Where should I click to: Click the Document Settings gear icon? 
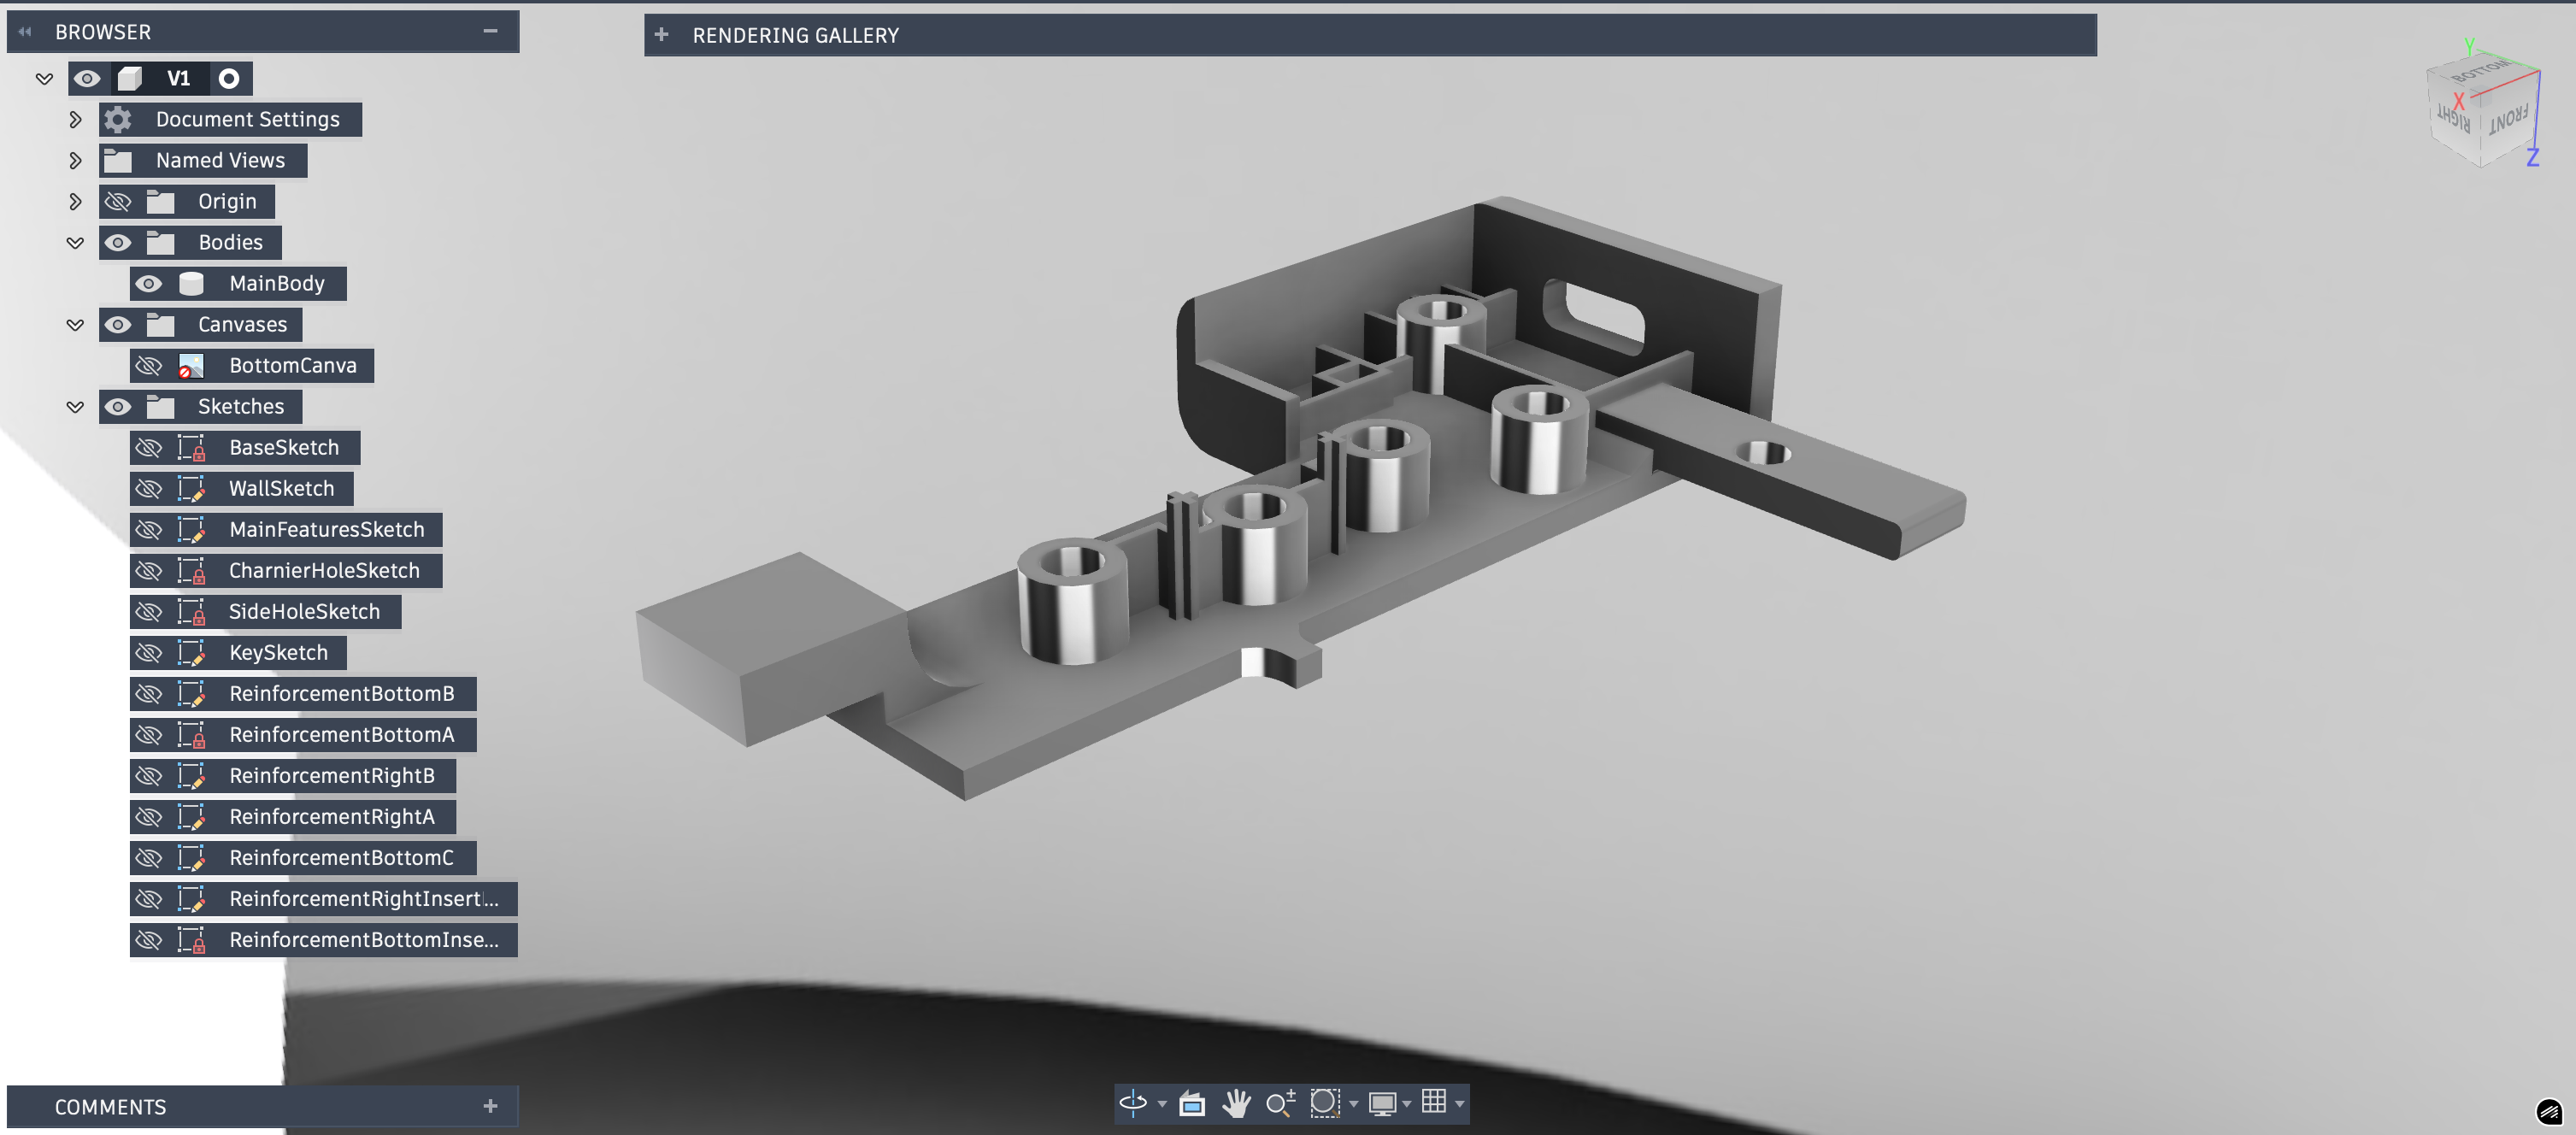click(x=118, y=120)
